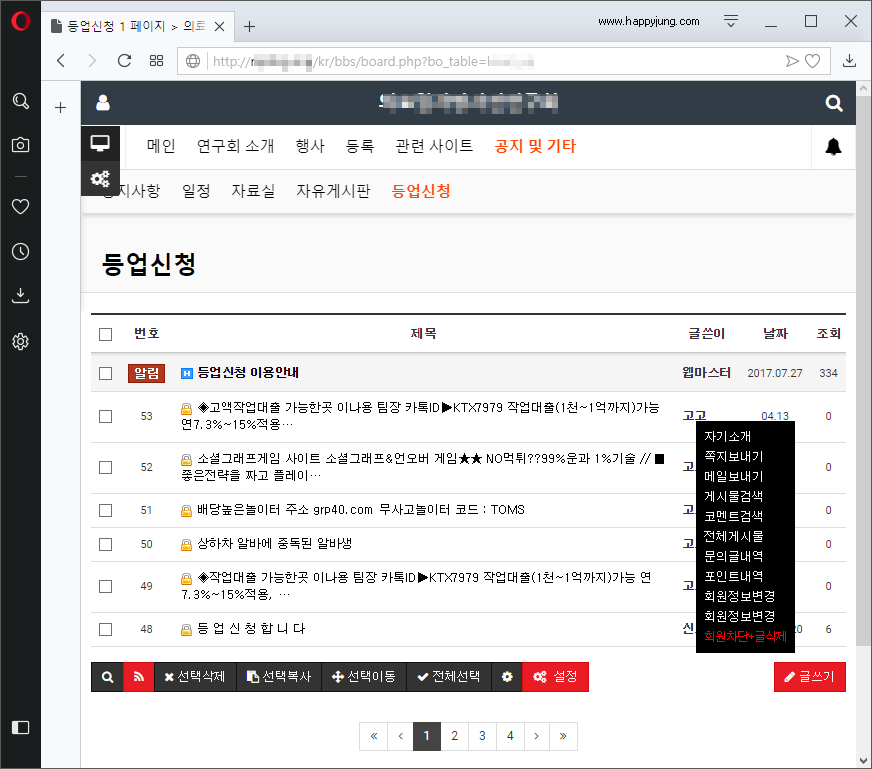Open the user profile icon in site header

pyautogui.click(x=103, y=103)
